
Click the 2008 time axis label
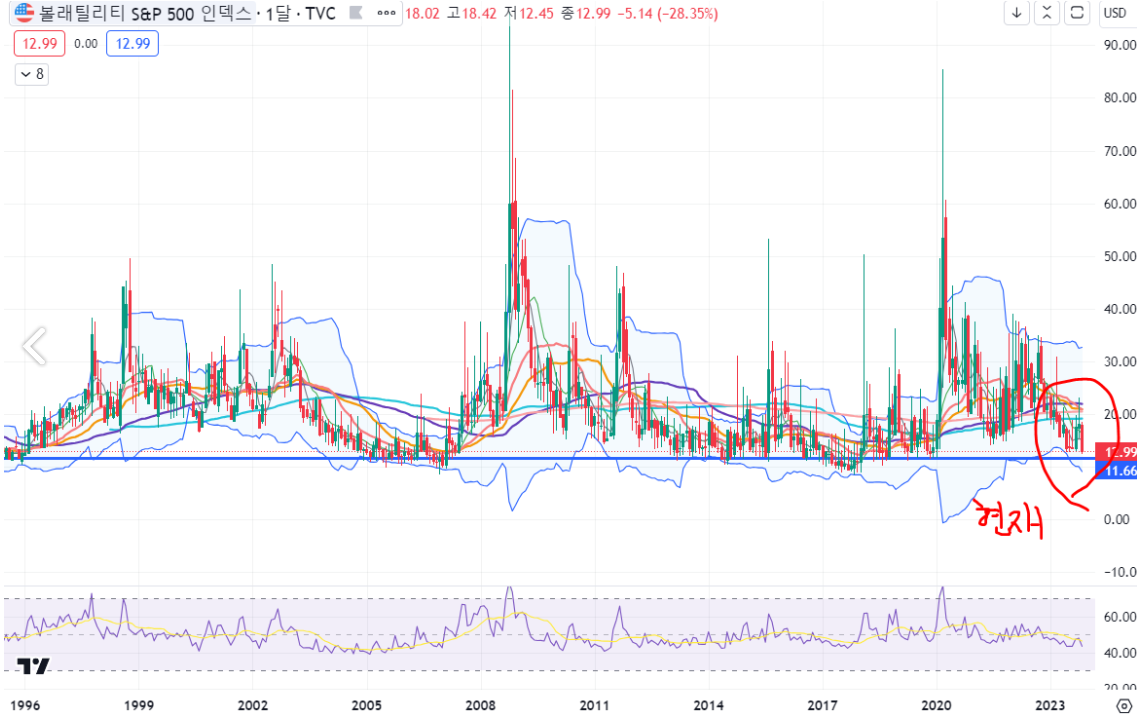481,705
